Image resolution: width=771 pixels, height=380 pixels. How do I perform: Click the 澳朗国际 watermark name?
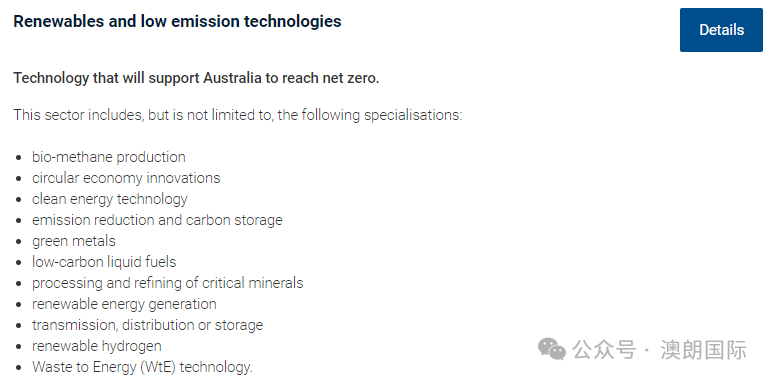[704, 350]
